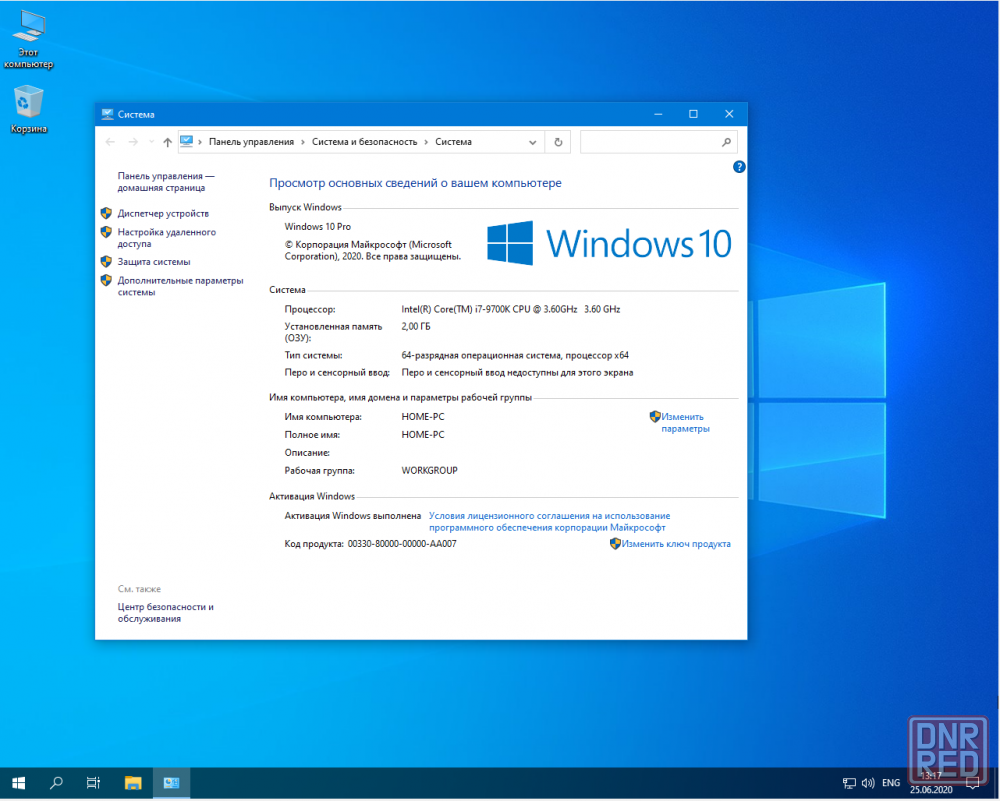This screenshot has width=1000, height=801.
Task: Open Диспетчер устройств link
Action: click(163, 213)
